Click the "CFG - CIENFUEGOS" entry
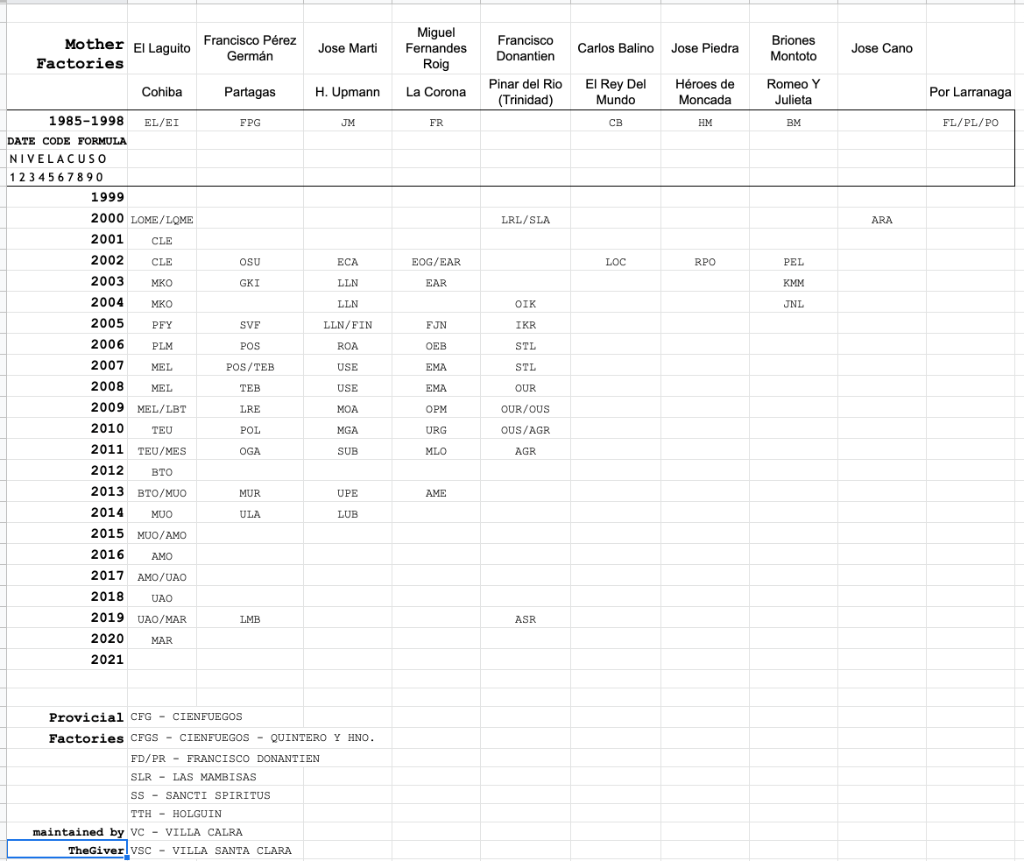Viewport: 1024px width, 861px height. point(186,717)
